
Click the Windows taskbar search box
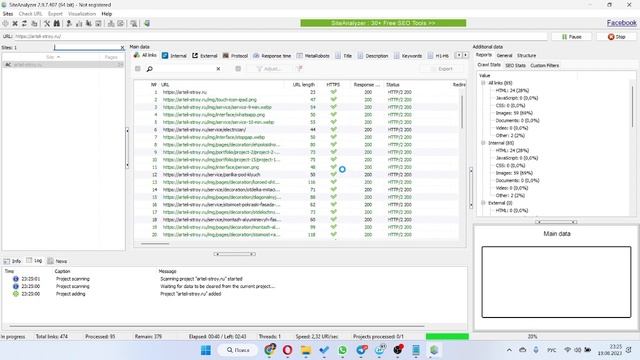238,350
